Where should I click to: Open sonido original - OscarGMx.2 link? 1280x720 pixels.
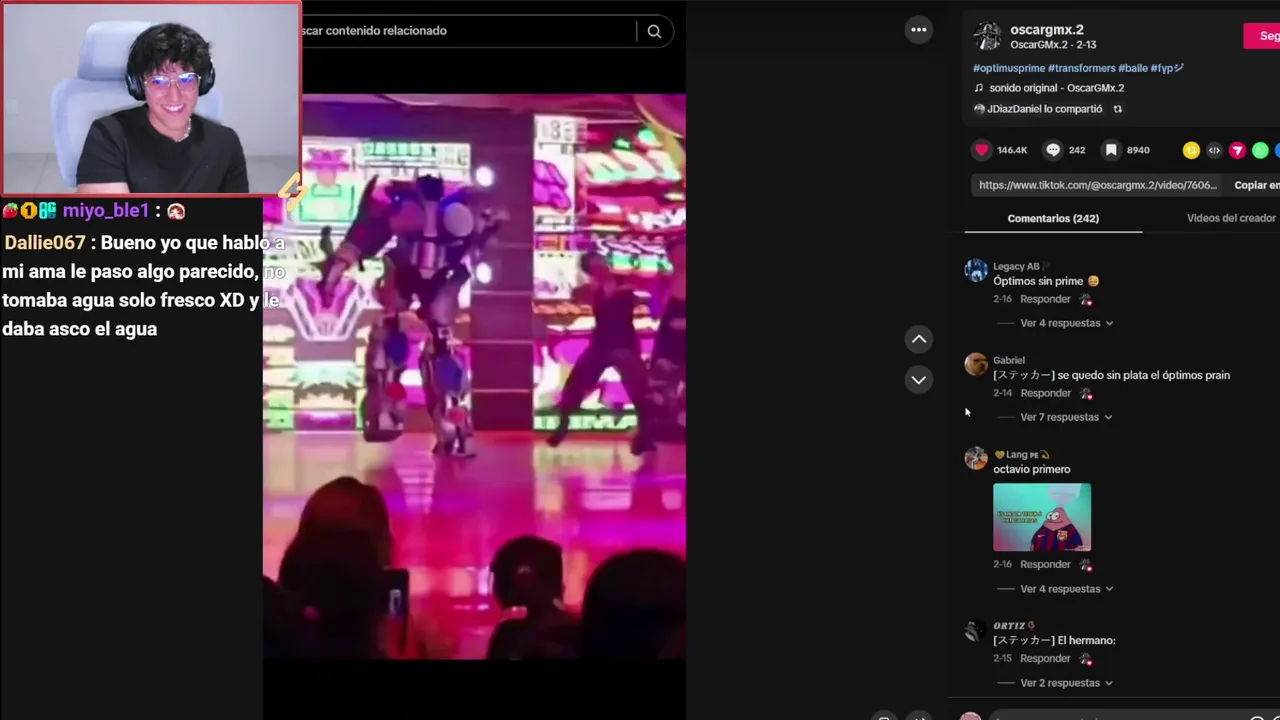pos(1056,88)
